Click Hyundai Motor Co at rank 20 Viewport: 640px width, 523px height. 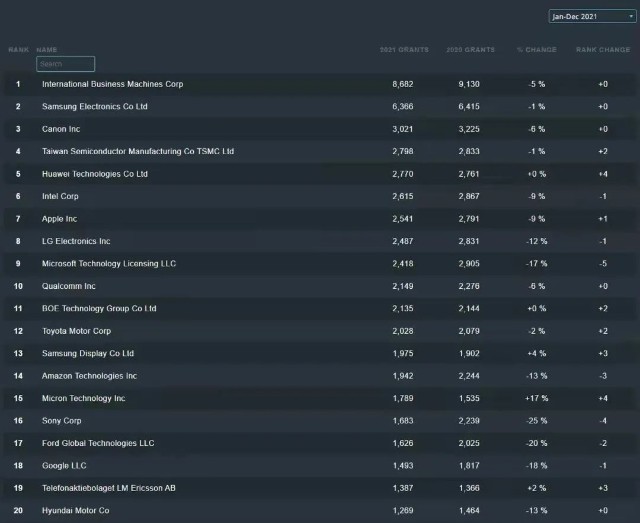[76, 511]
